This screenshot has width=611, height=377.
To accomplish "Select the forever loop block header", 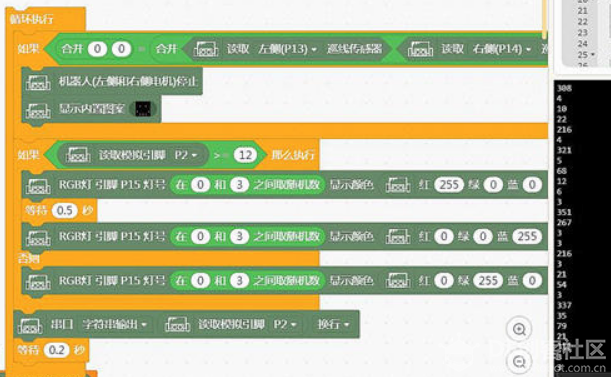I will coord(31,19).
